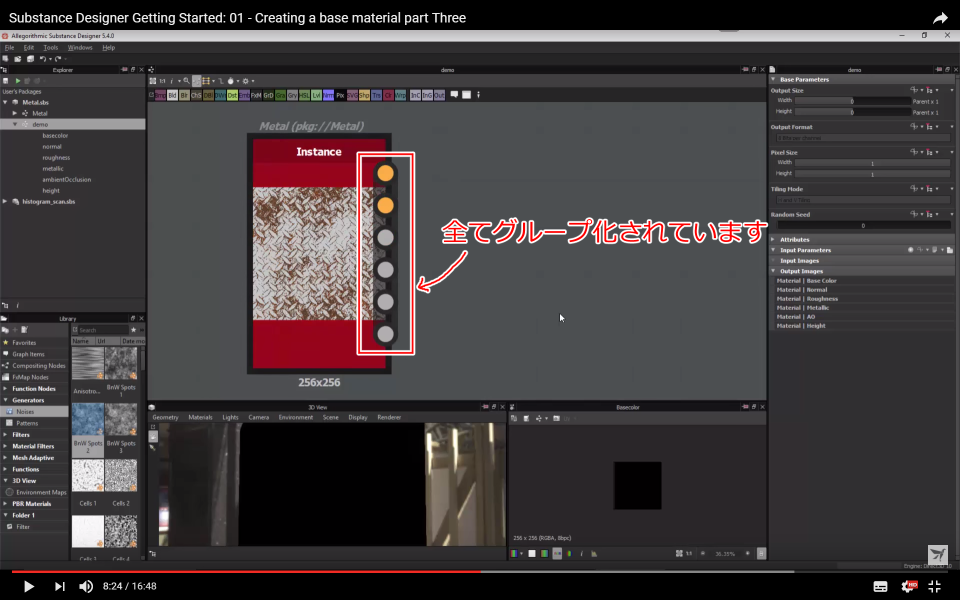Insert a Transform (Trs) node
960x600 pixels.
(377, 96)
